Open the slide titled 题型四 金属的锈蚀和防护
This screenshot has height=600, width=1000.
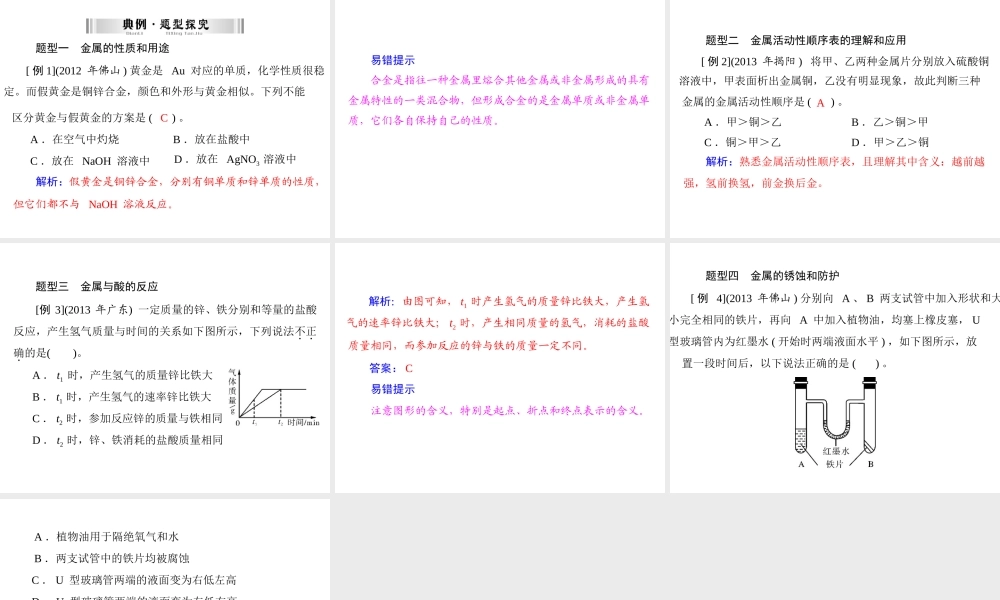(835, 368)
